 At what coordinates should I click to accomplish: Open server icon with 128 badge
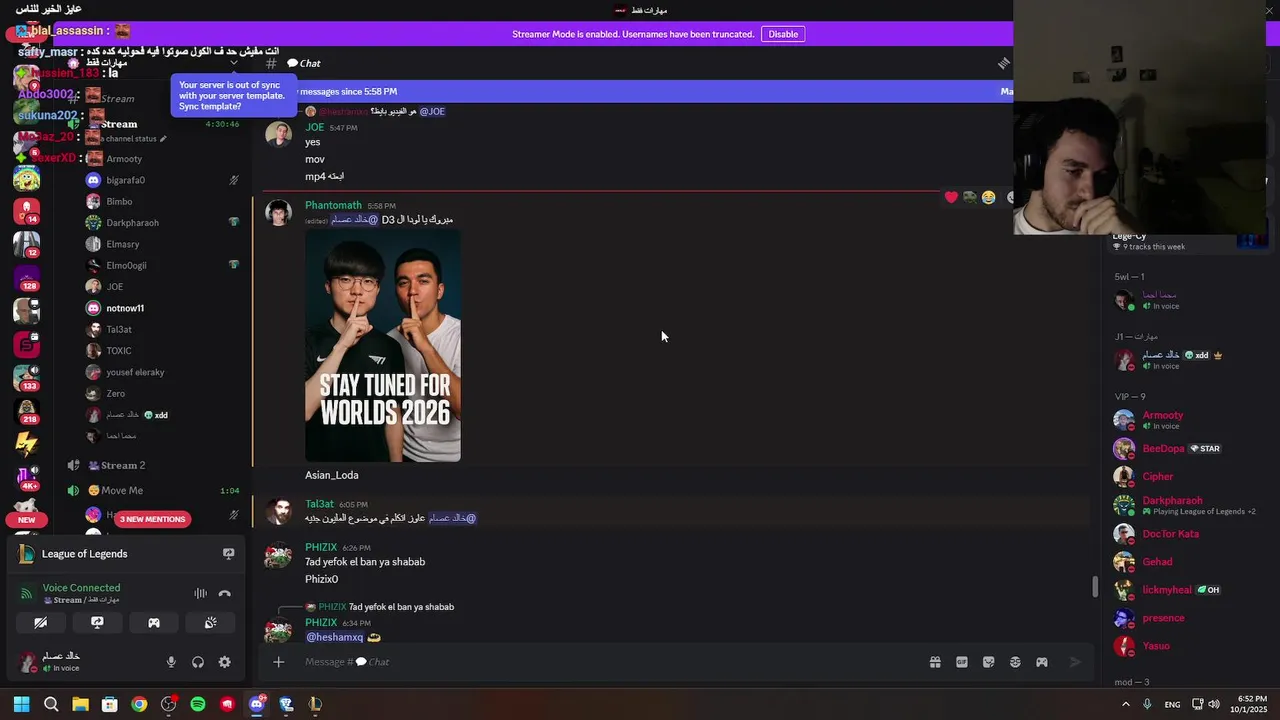[26, 277]
